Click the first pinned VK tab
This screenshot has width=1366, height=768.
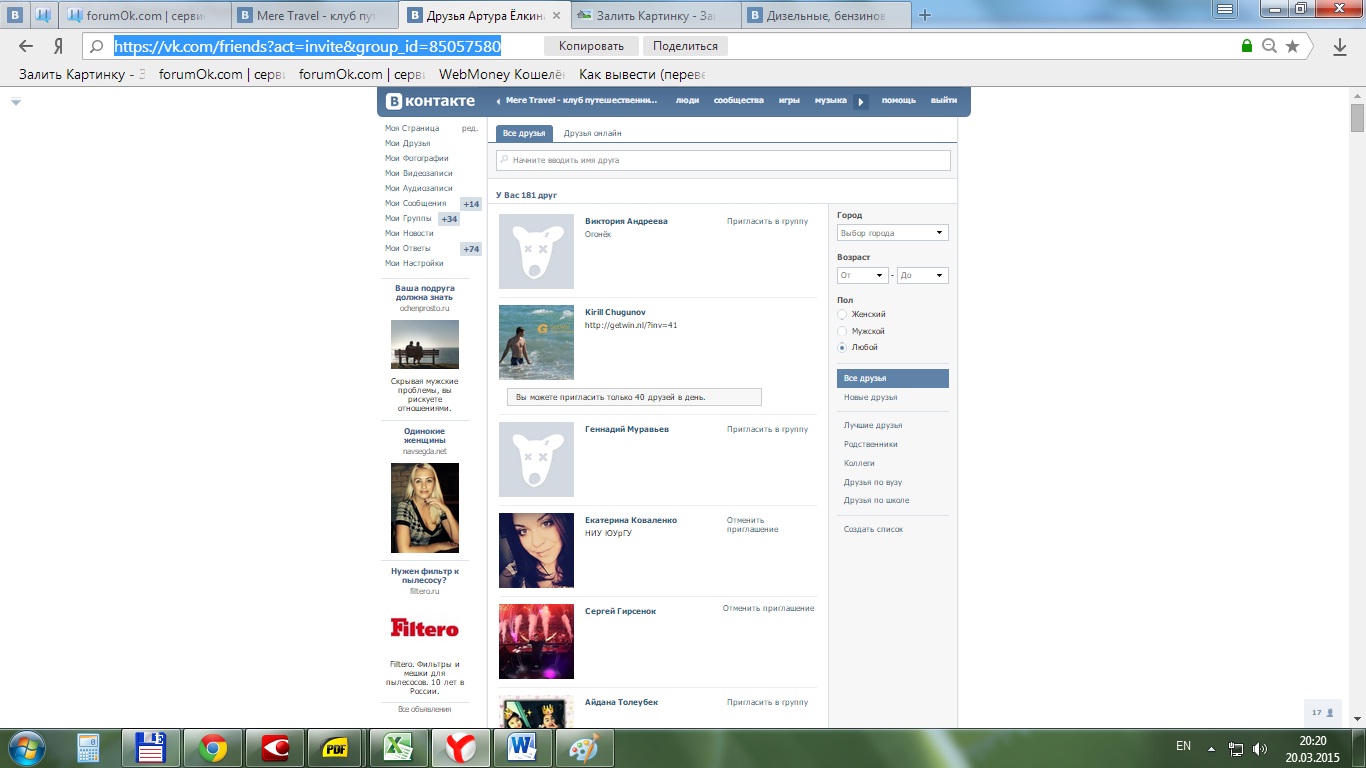(x=15, y=15)
